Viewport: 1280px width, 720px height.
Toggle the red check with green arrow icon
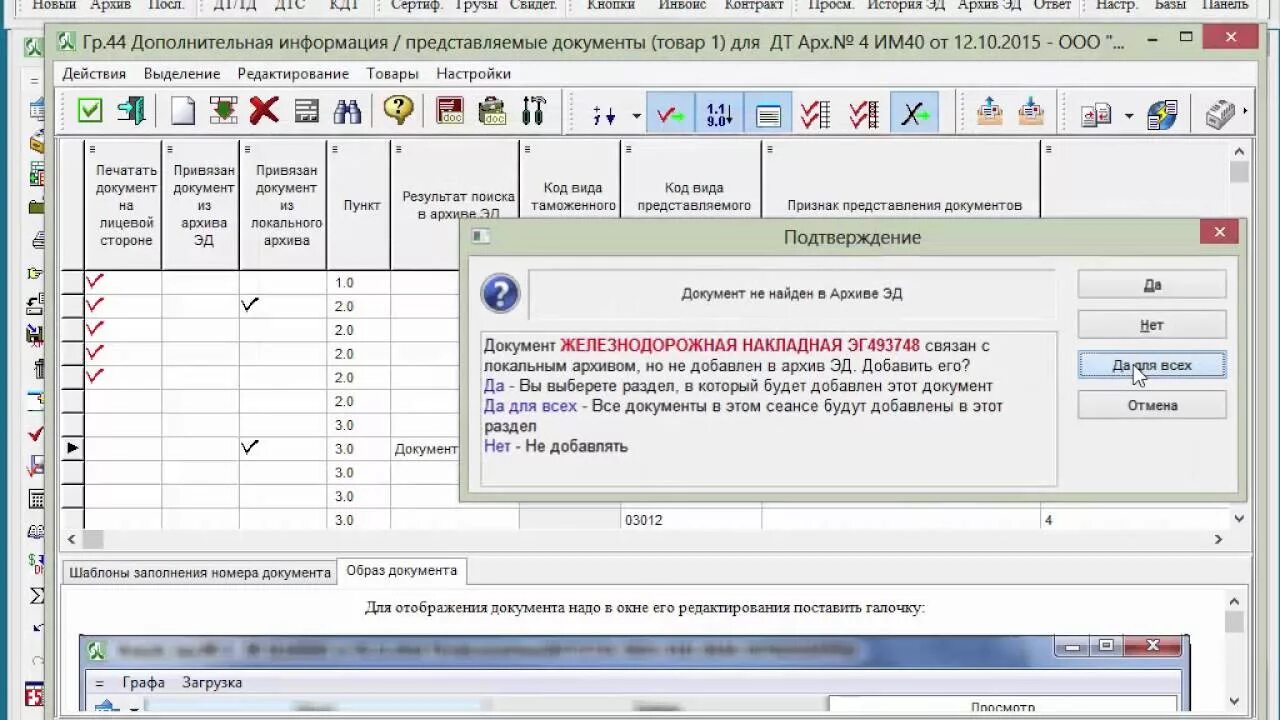click(670, 113)
